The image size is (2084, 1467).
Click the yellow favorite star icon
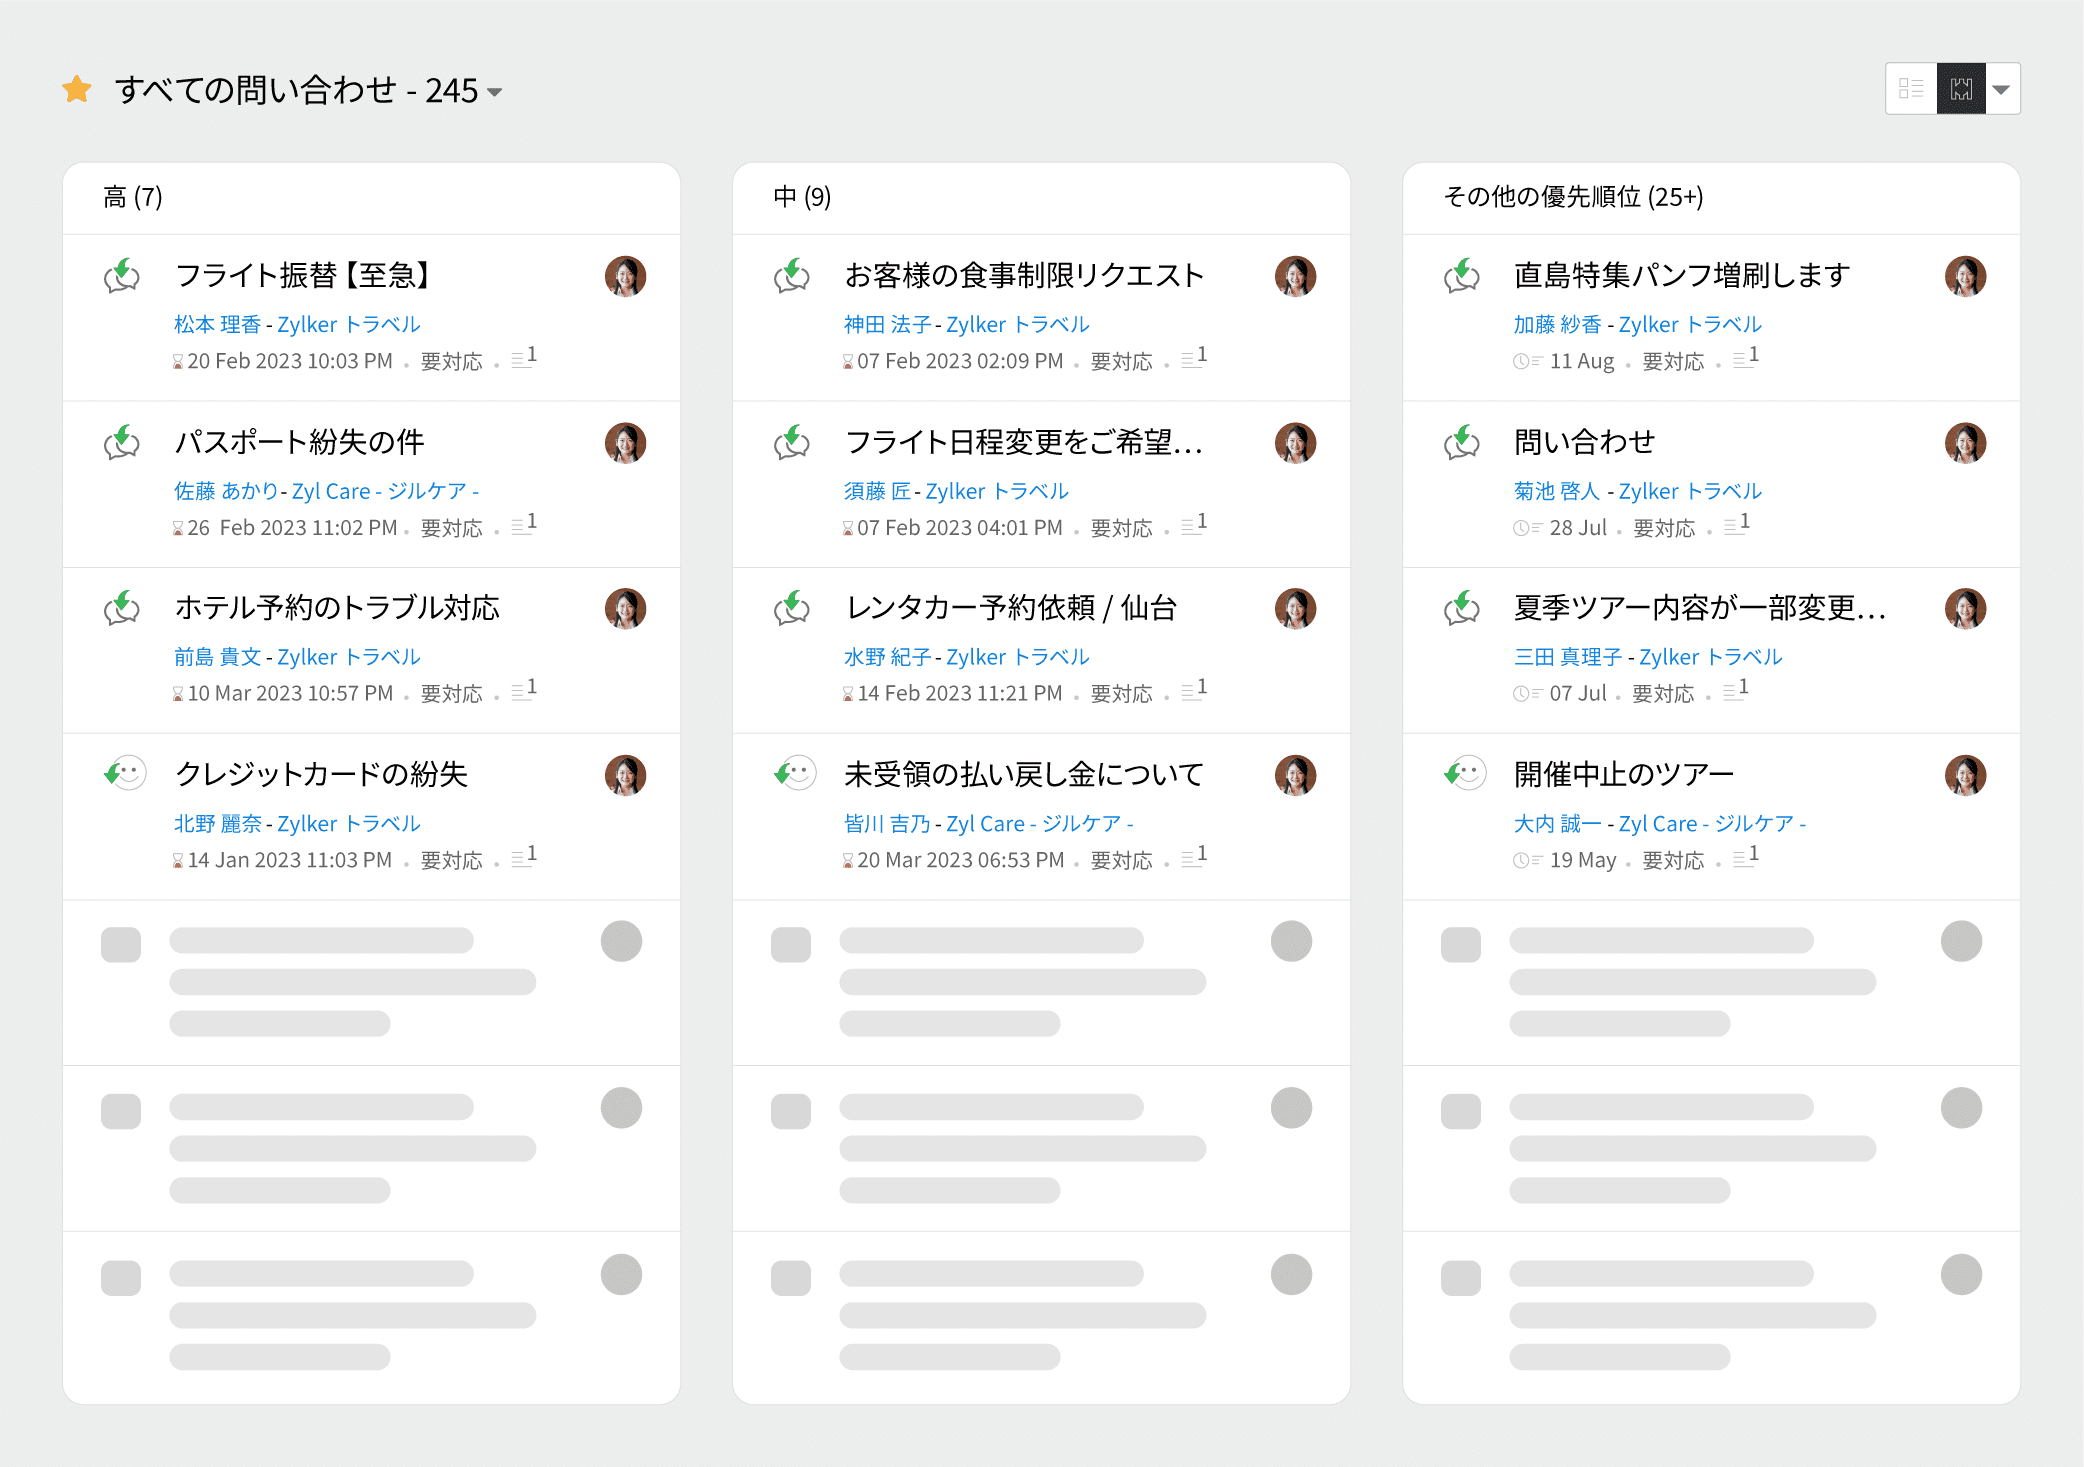[77, 90]
